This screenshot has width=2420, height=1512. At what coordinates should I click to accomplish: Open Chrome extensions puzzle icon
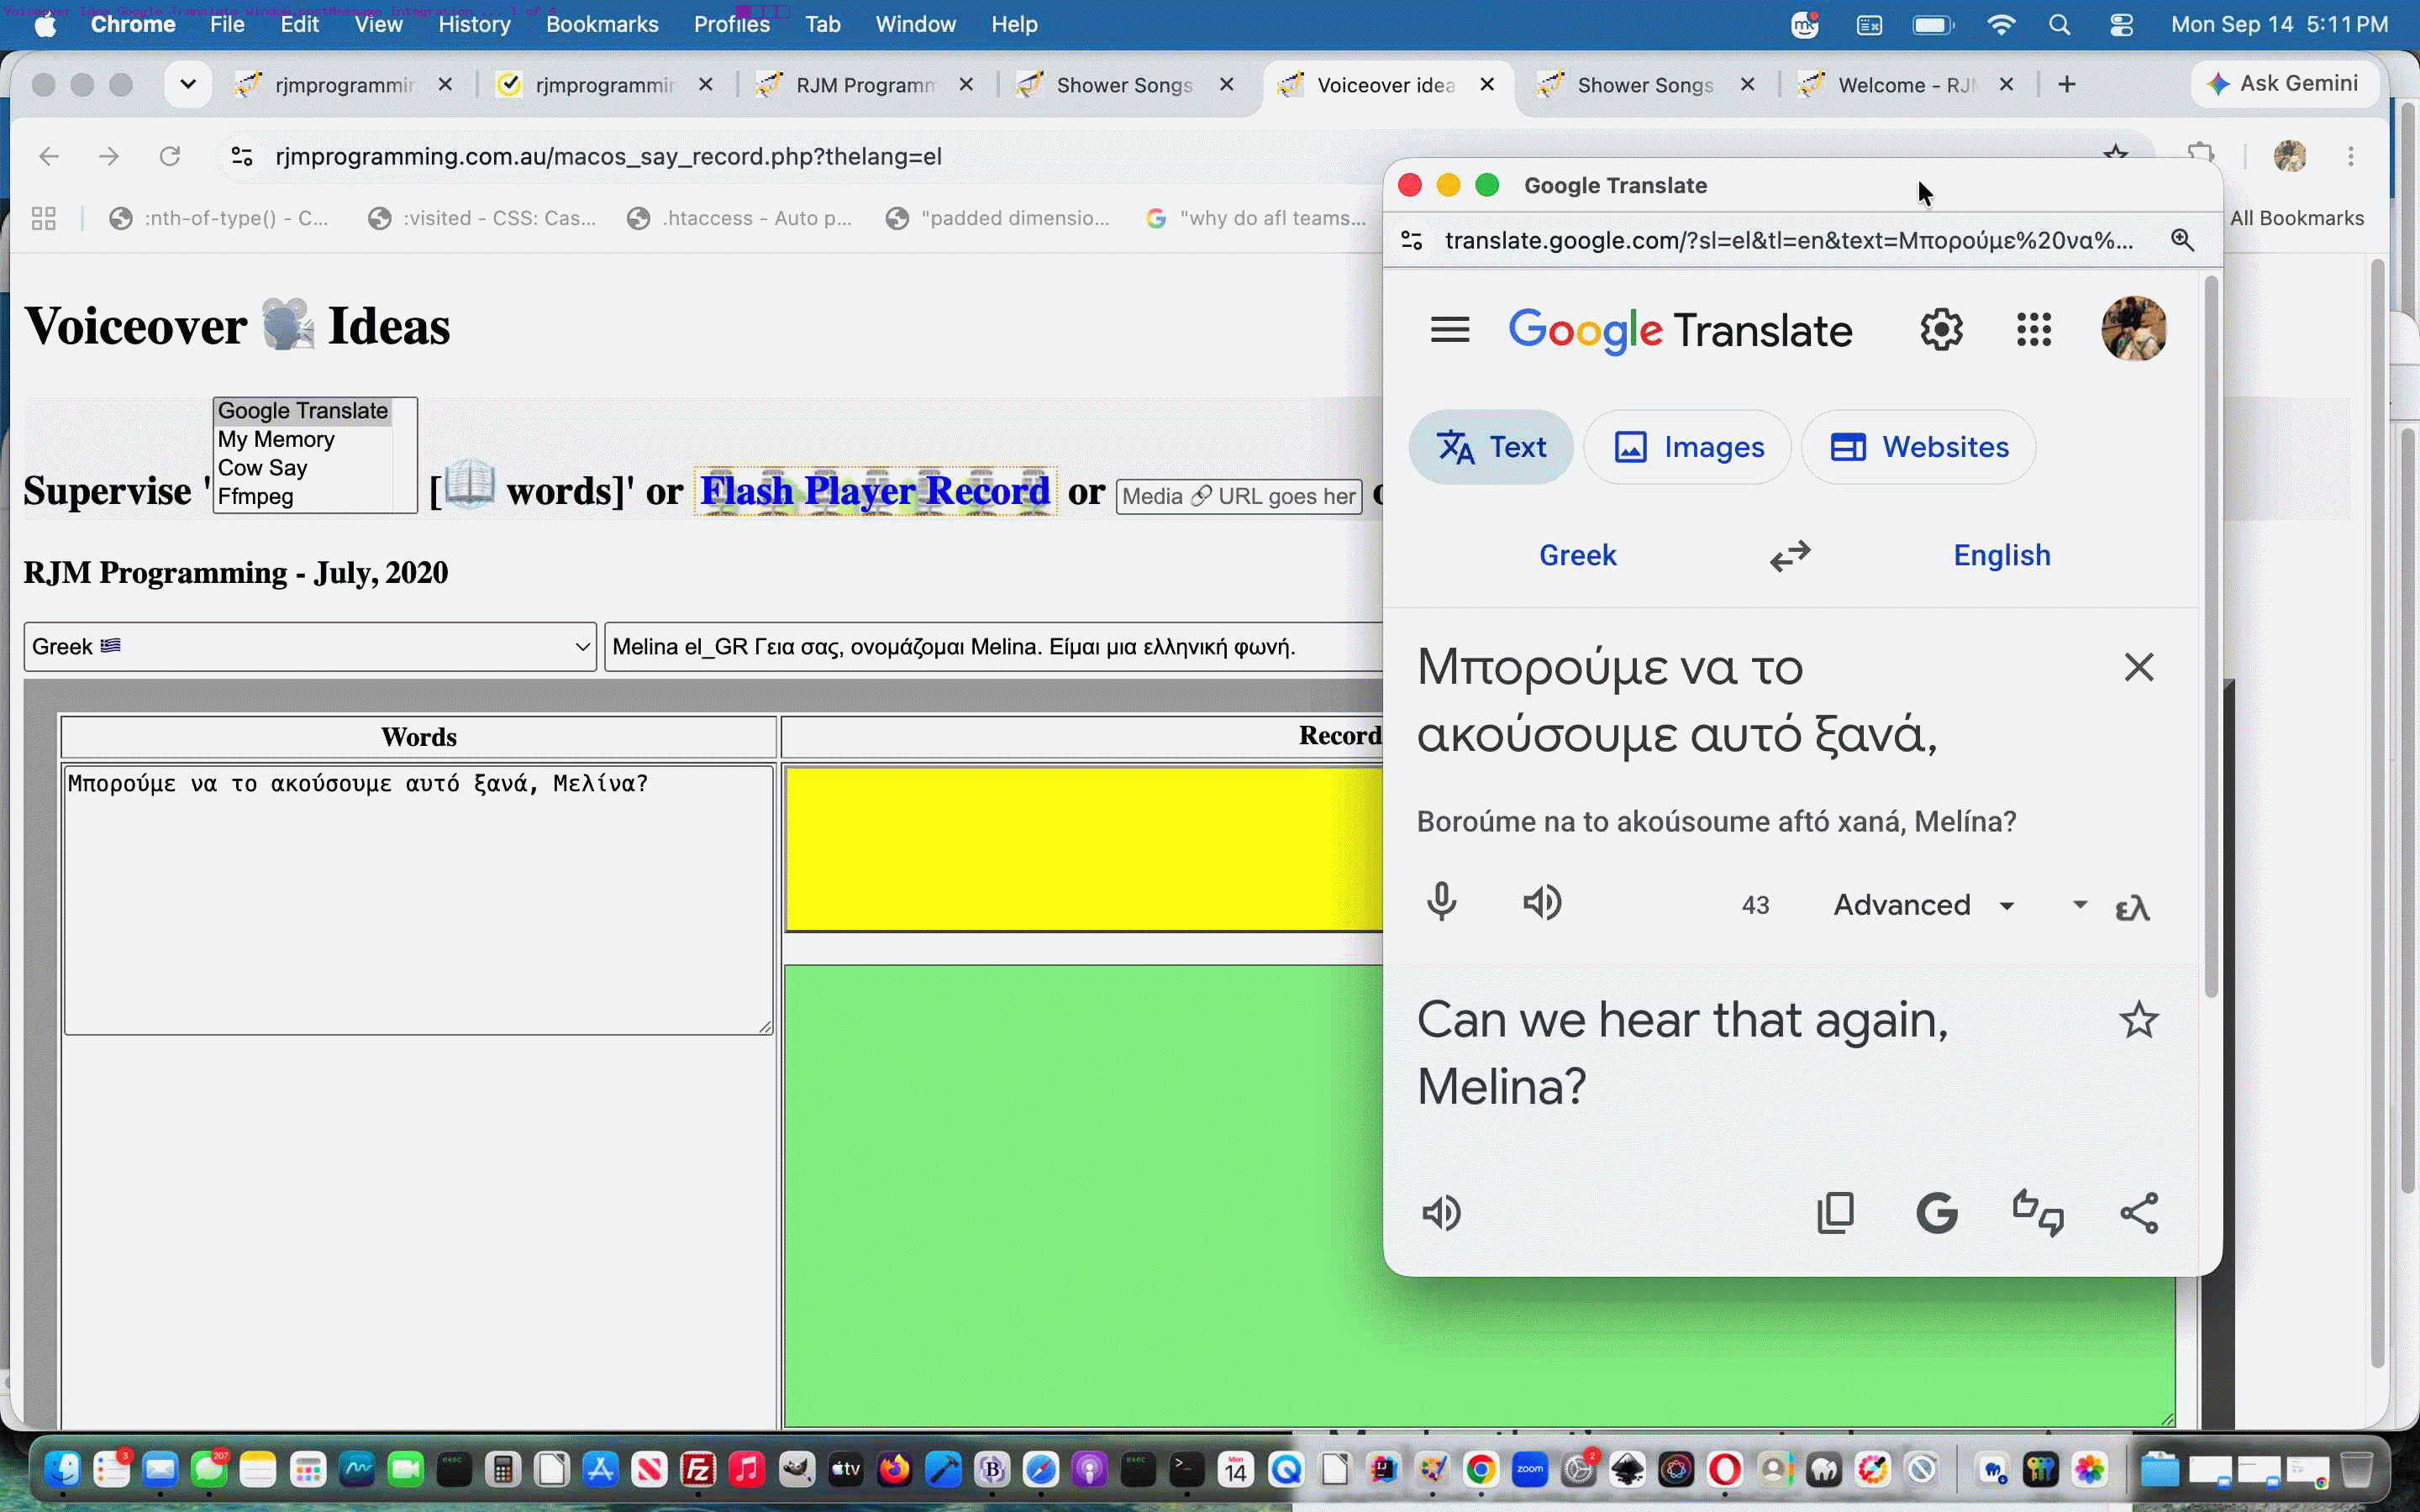click(2200, 154)
